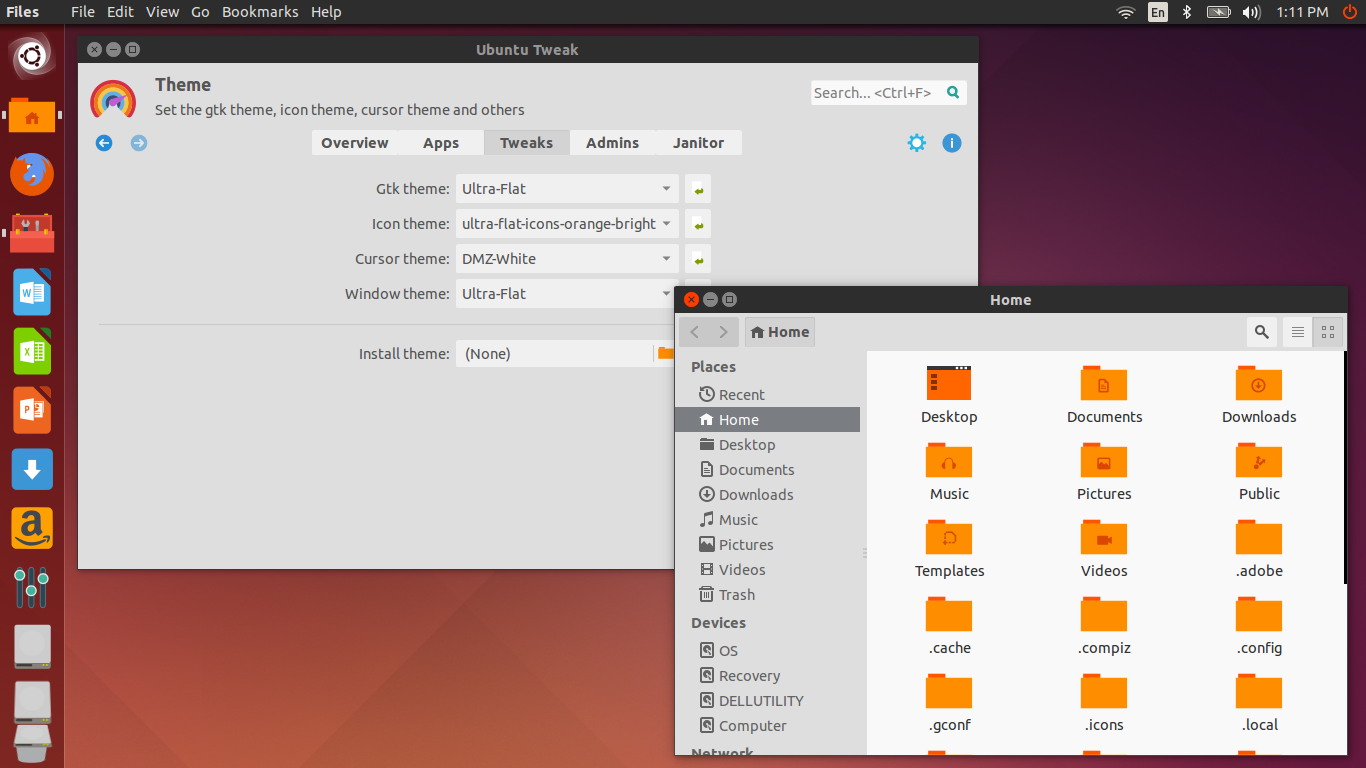Select the Tweaks tab
The width and height of the screenshot is (1366, 768).
(527, 143)
